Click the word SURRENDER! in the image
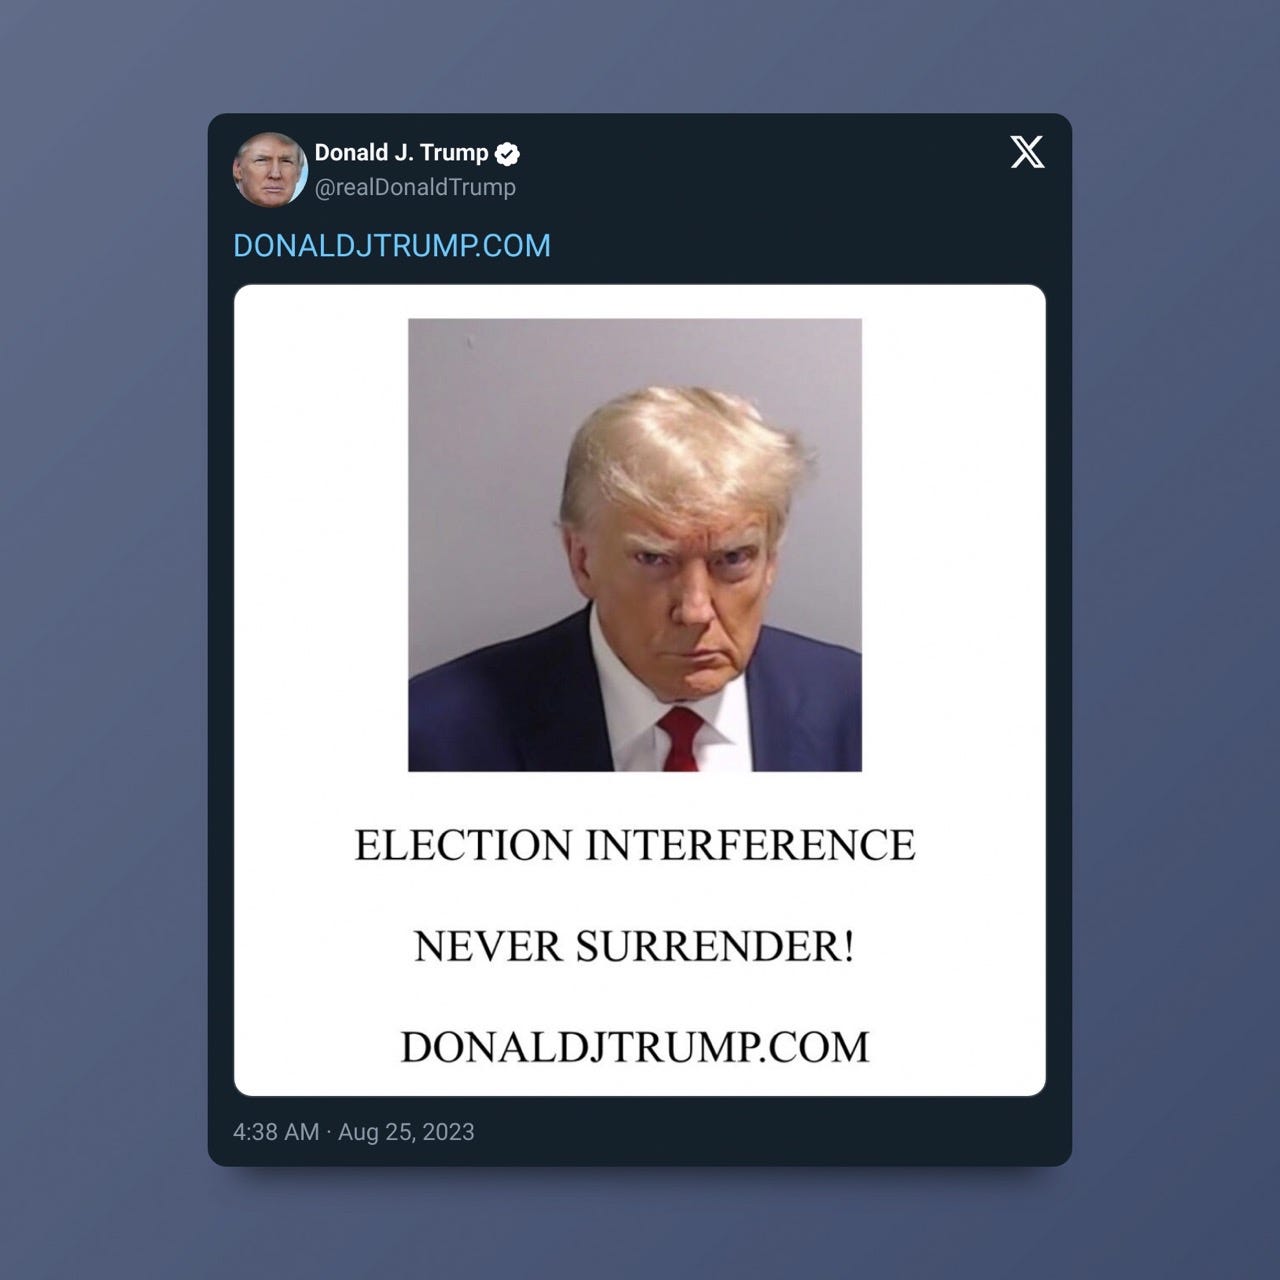Screen dimensions: 1280x1280 click(x=715, y=946)
